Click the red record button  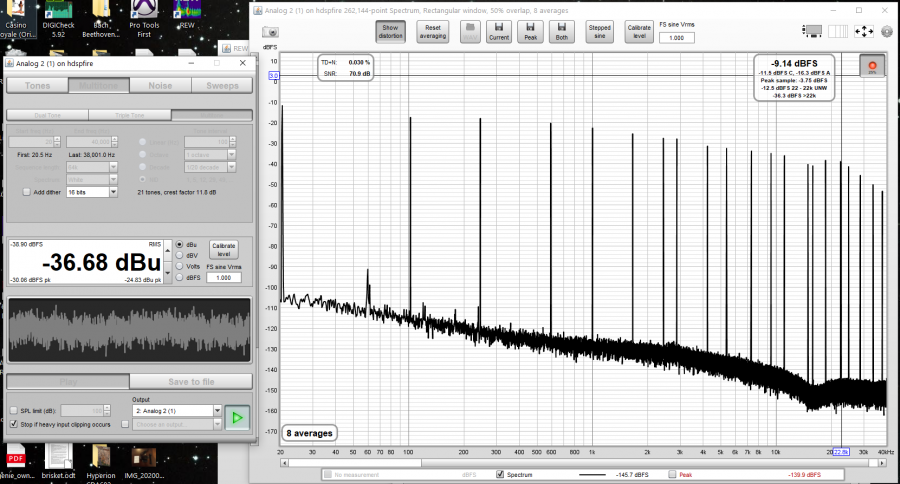(x=872, y=66)
